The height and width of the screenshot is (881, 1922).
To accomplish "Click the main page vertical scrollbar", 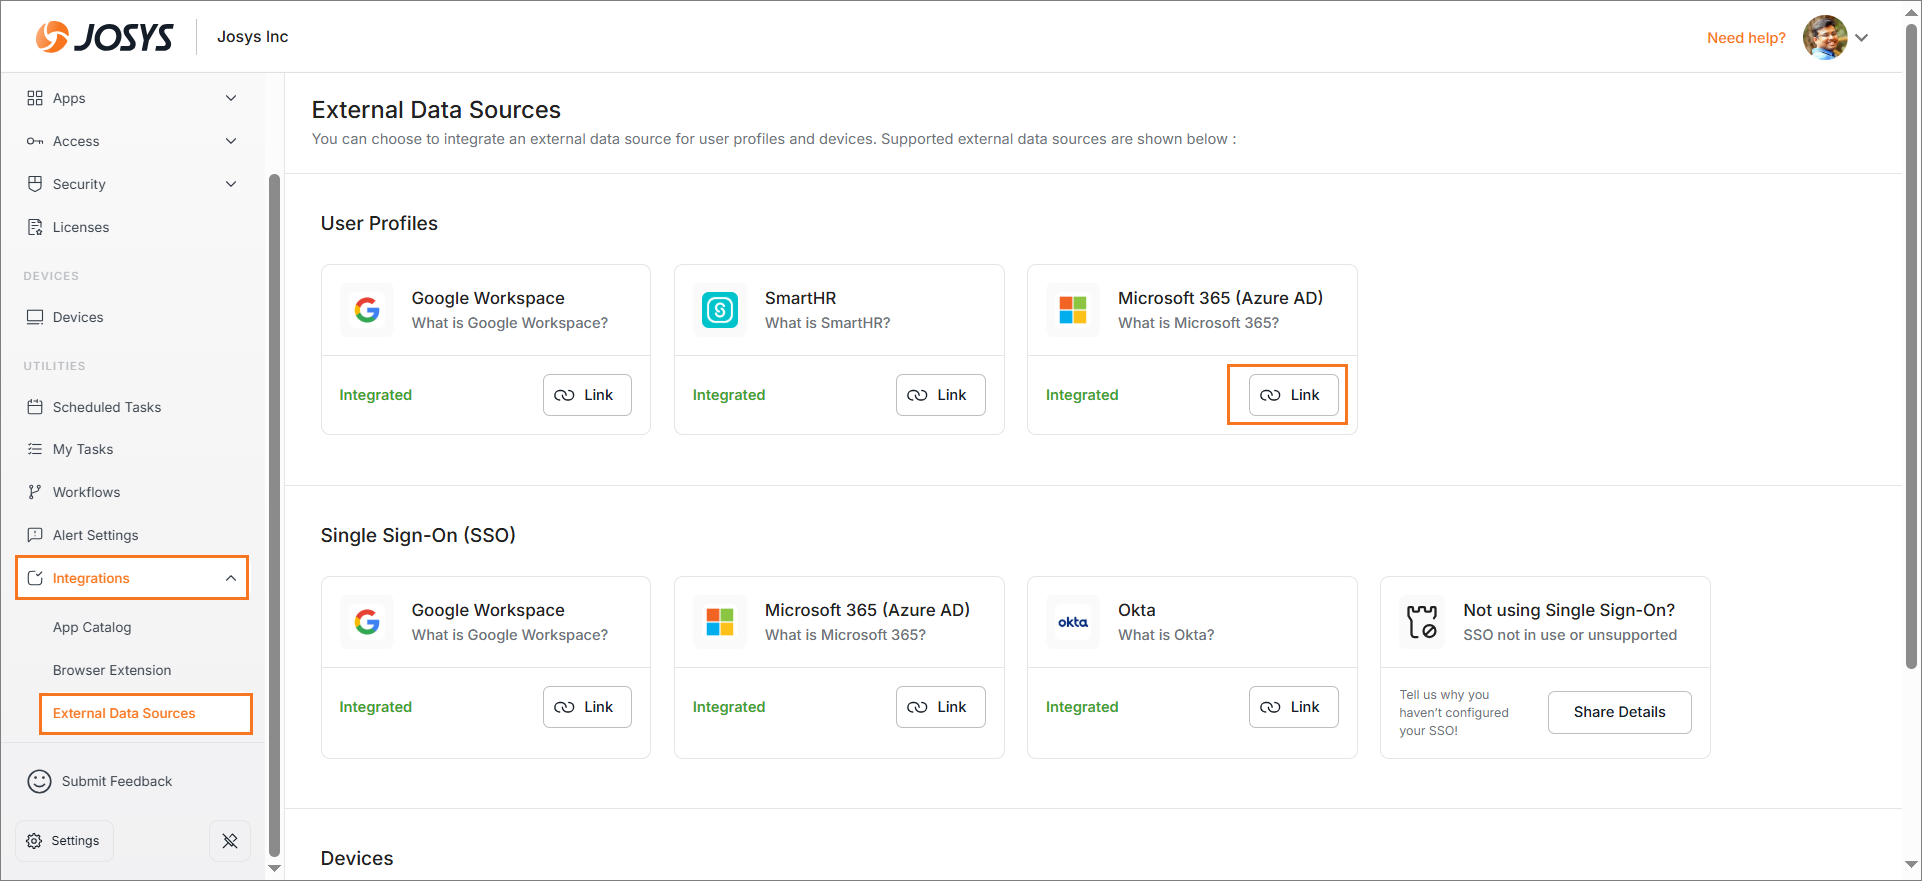I will click(1912, 350).
